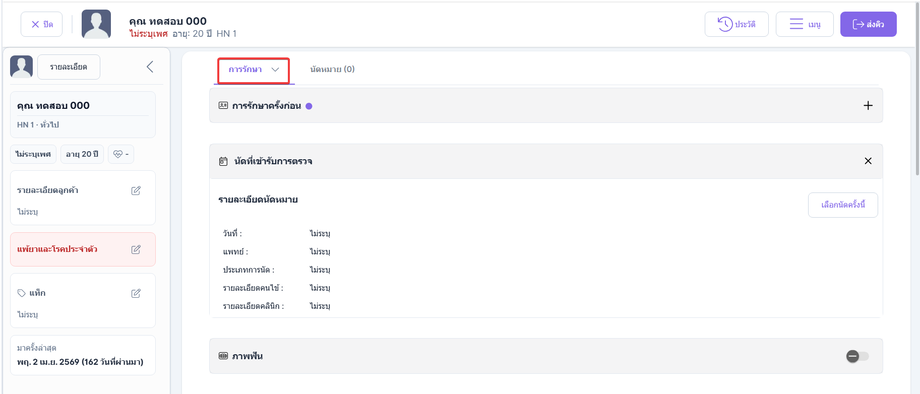Collapse the sidebar with the left chevron
Image resolution: width=920 pixels, height=394 pixels.
[150, 67]
